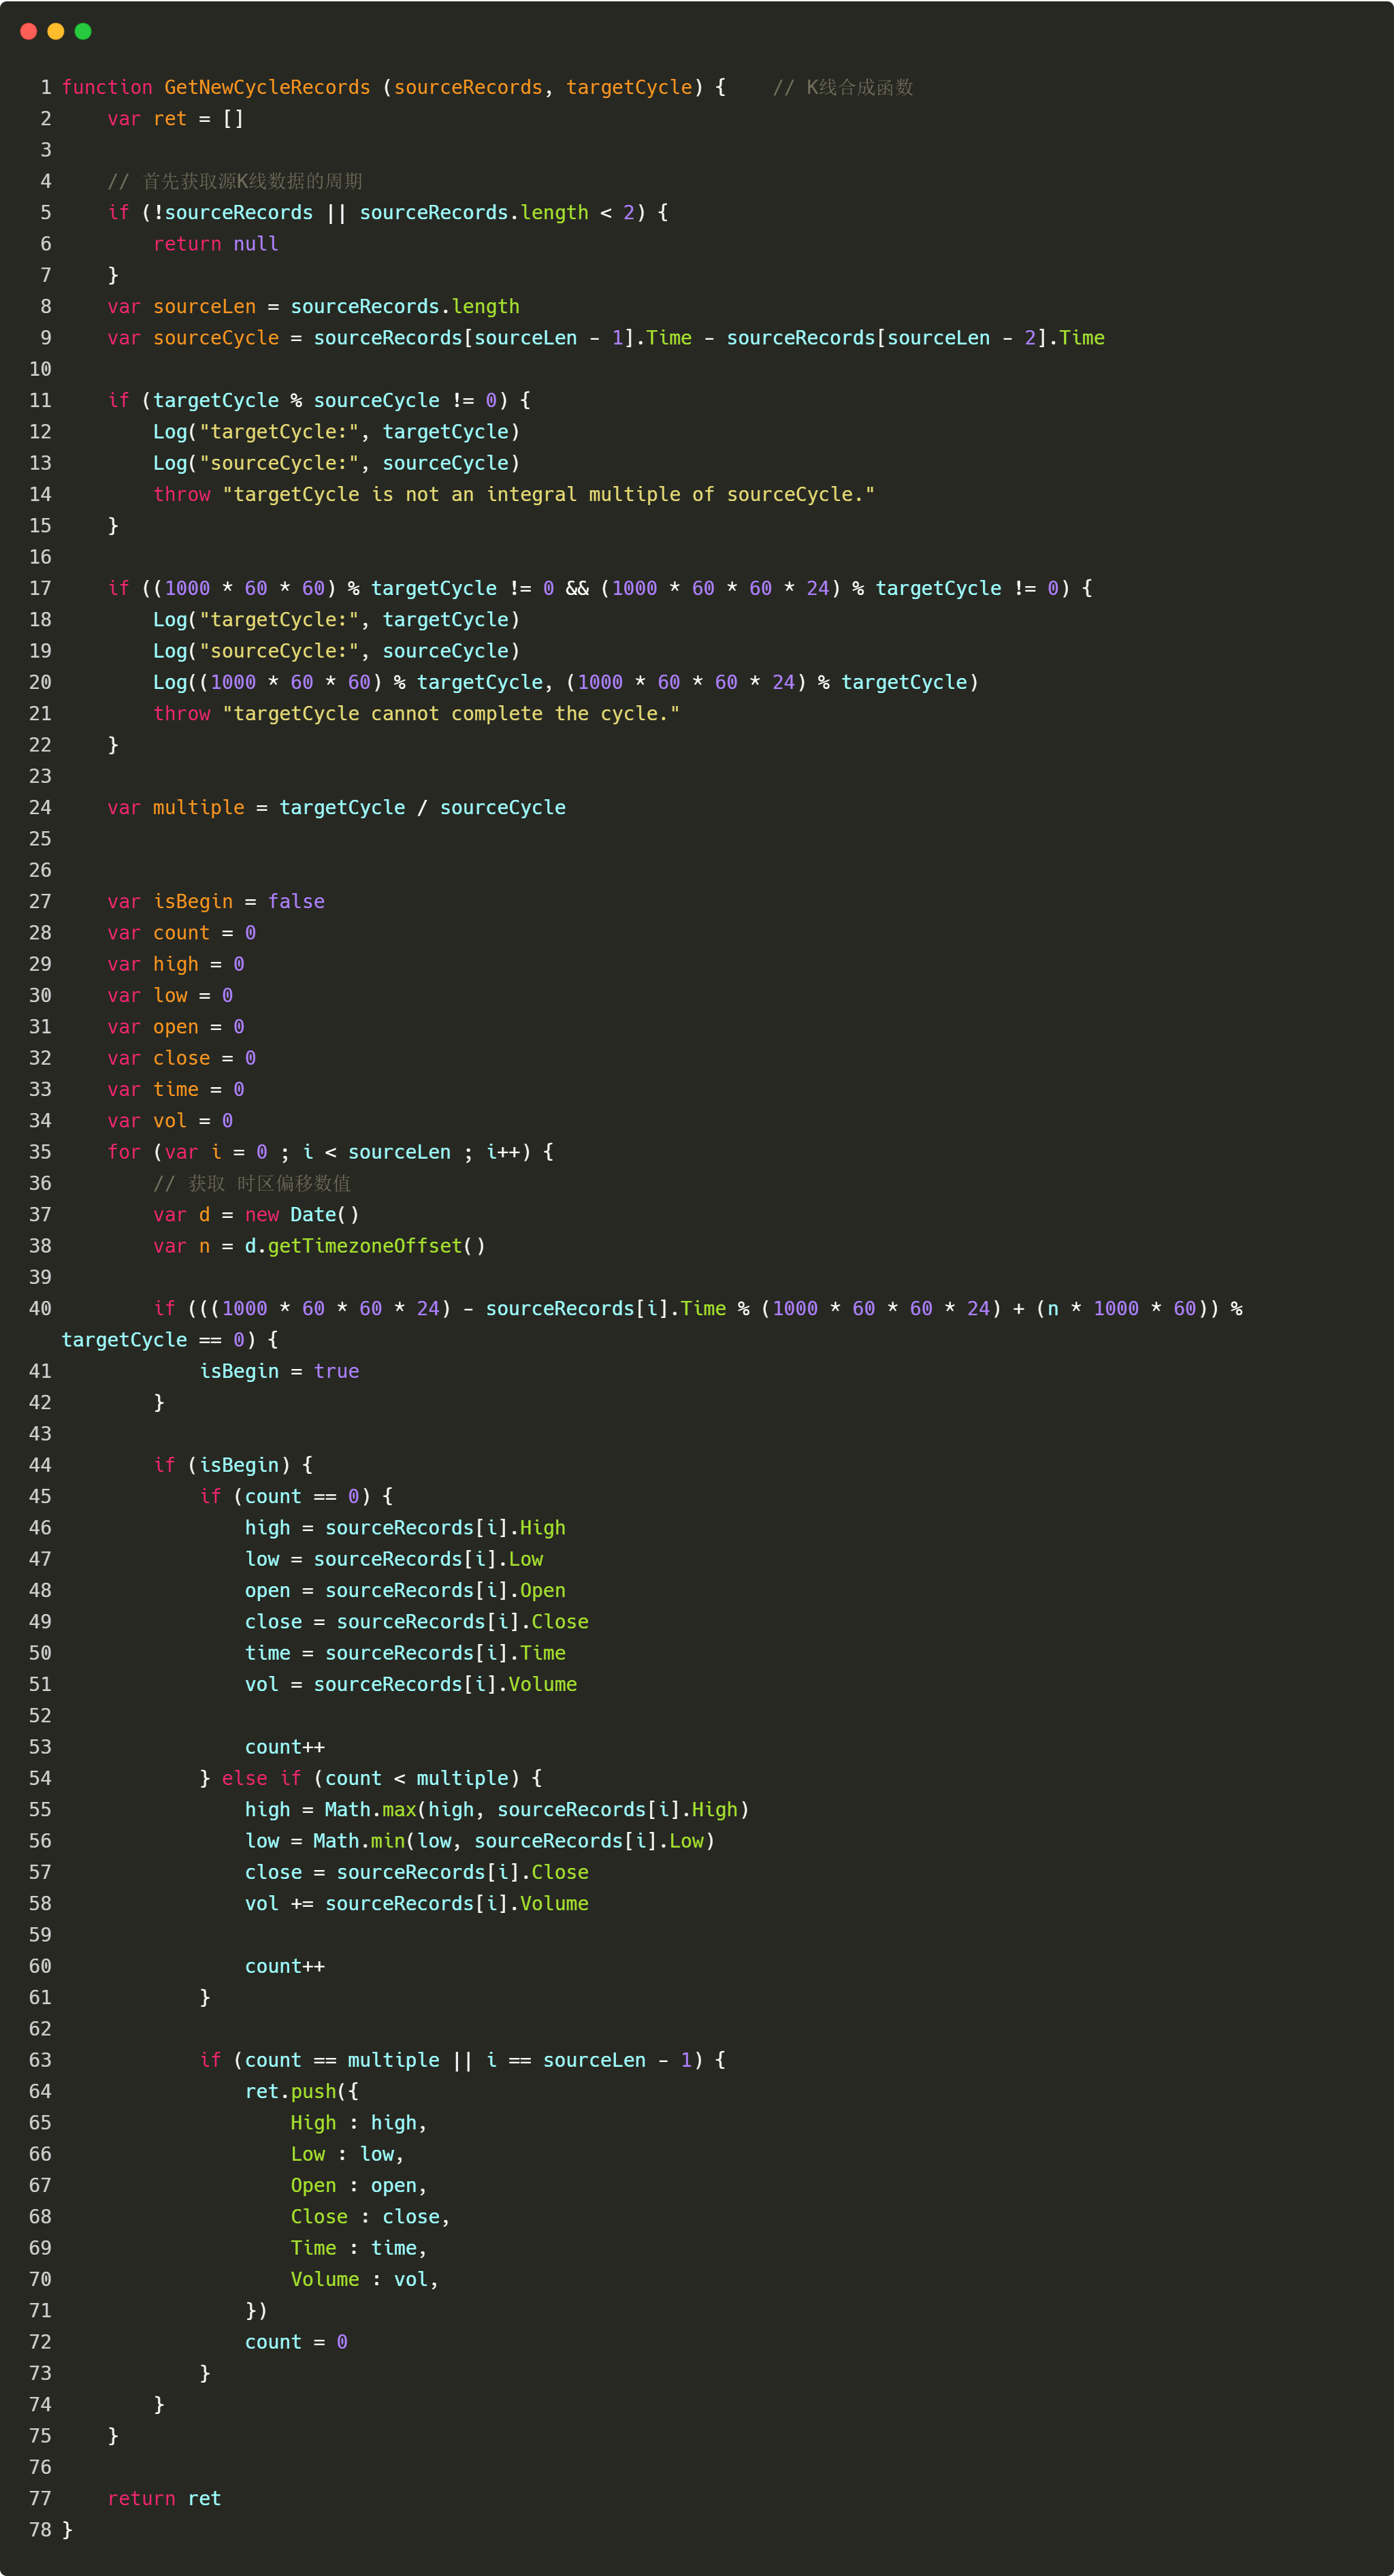The image size is (1394, 2576).
Task: Click the string 'targetCycle is not an integral multiple of sourceCycle.'
Action: (549, 495)
